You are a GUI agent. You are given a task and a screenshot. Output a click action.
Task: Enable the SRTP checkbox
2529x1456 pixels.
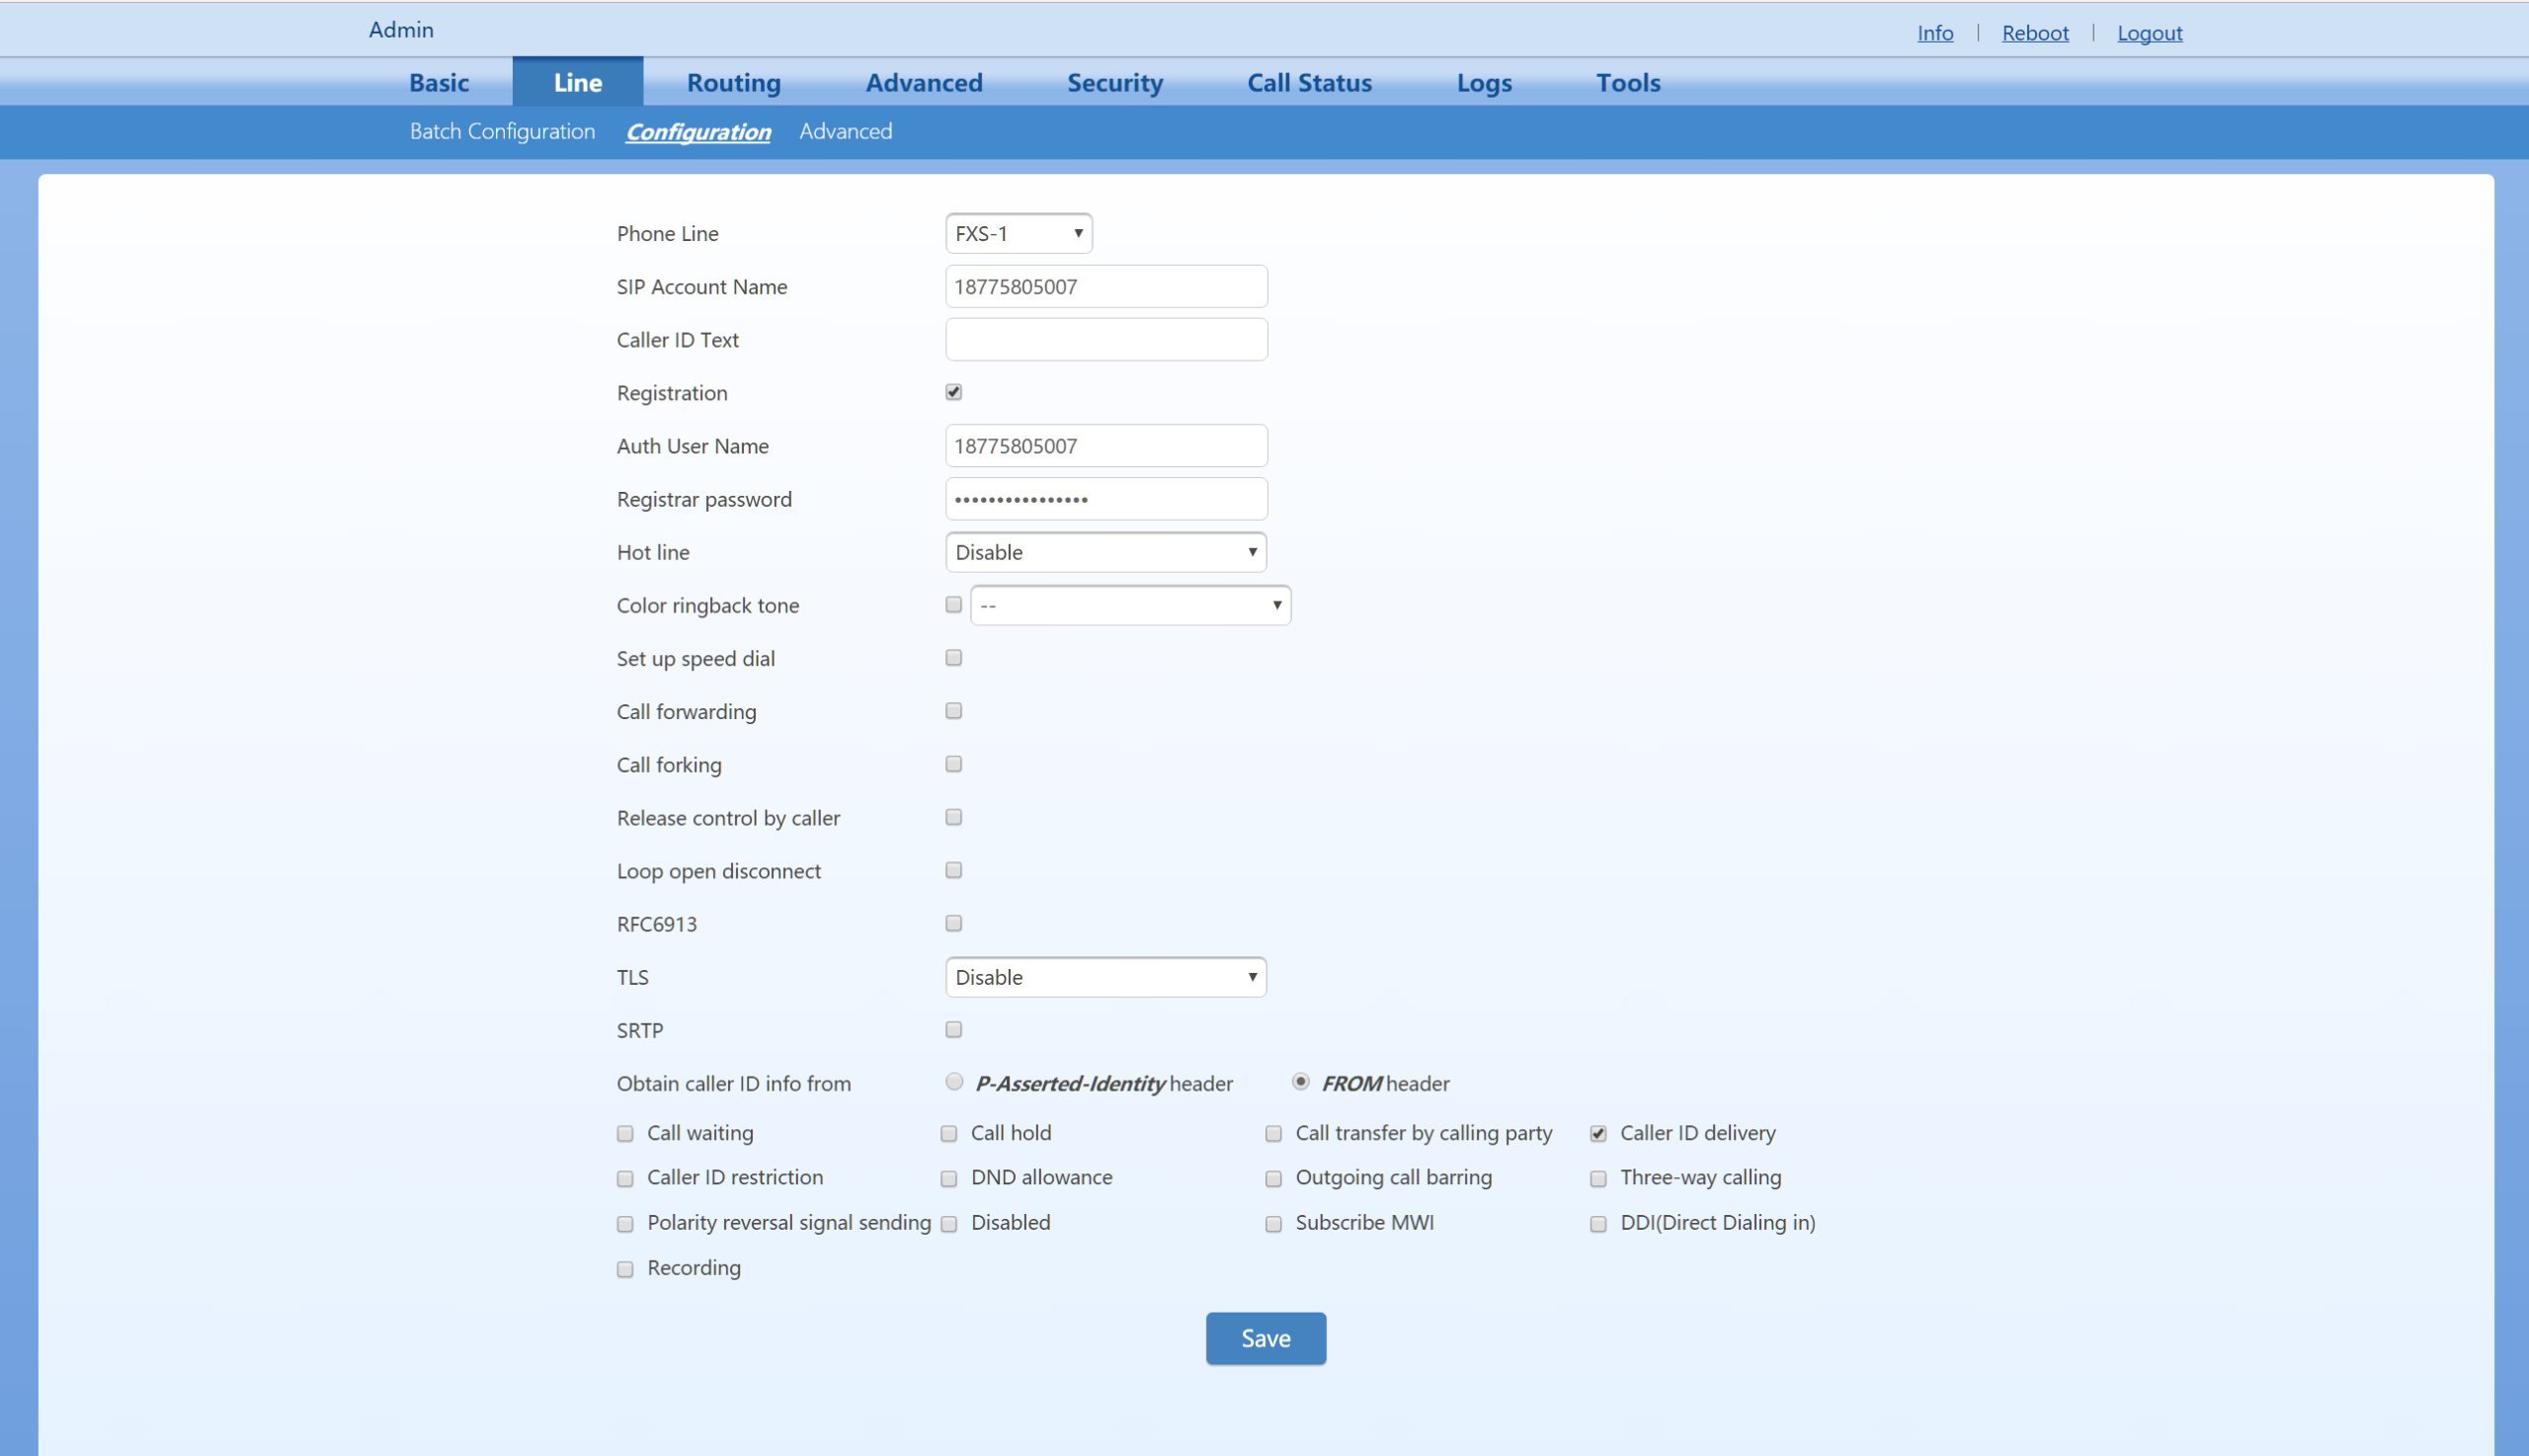(953, 1029)
